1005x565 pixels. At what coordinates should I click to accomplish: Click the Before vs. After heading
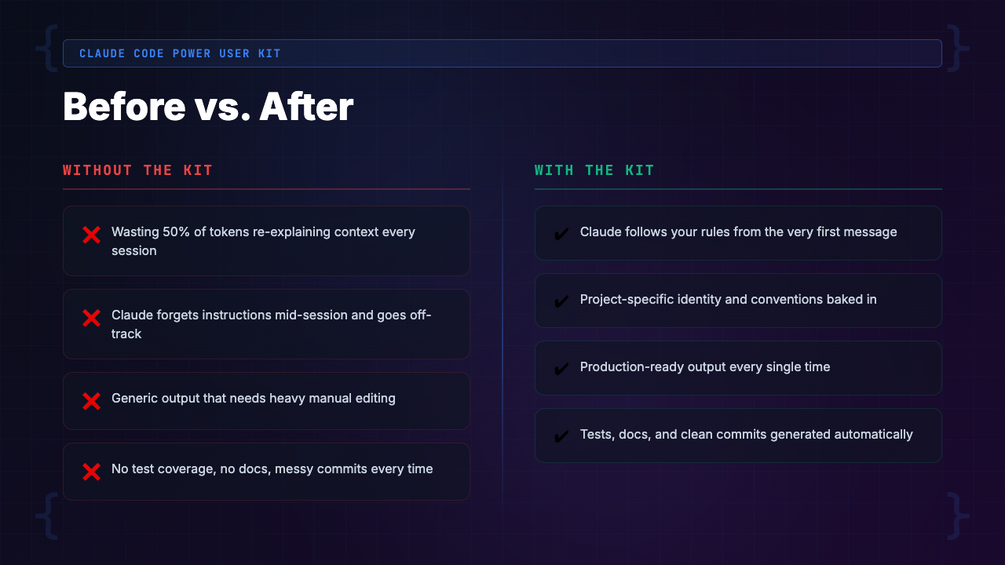208,107
